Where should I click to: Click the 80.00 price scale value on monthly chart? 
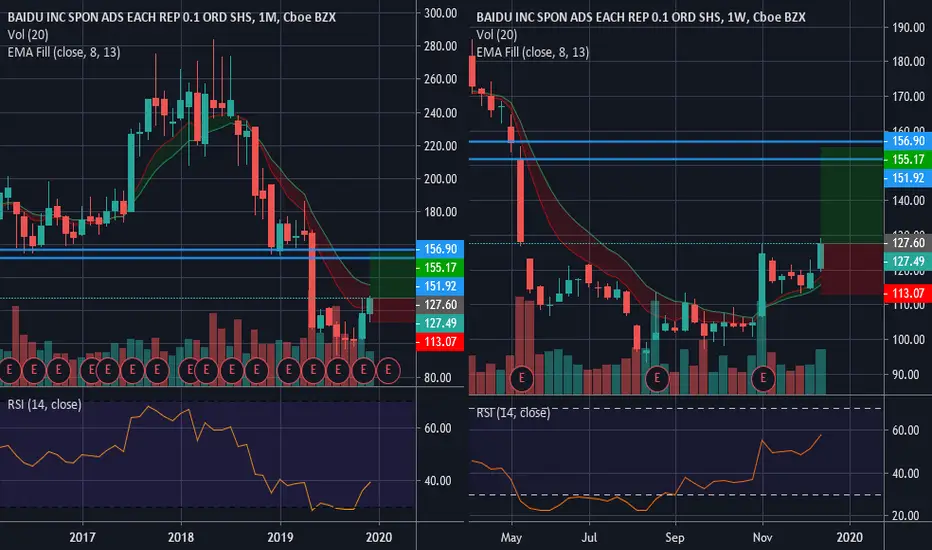click(438, 378)
